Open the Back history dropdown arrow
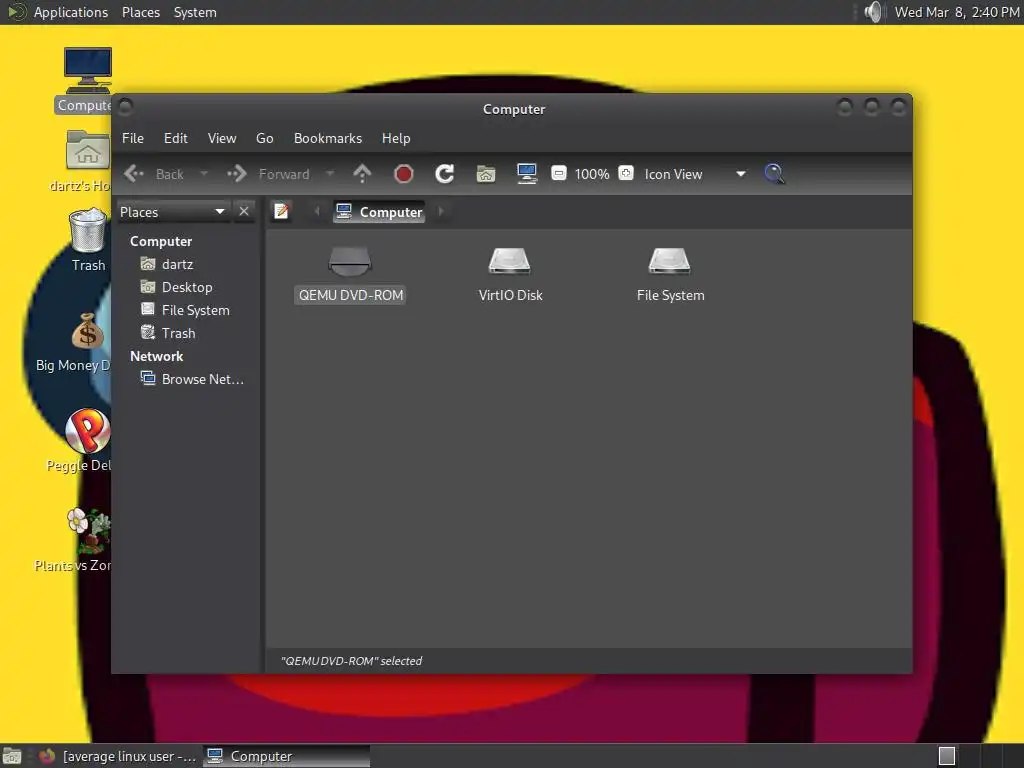This screenshot has height=768, width=1024. click(204, 174)
